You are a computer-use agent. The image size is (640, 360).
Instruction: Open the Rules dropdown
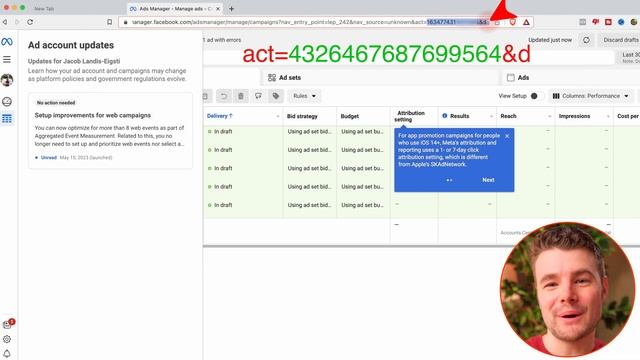pyautogui.click(x=304, y=96)
